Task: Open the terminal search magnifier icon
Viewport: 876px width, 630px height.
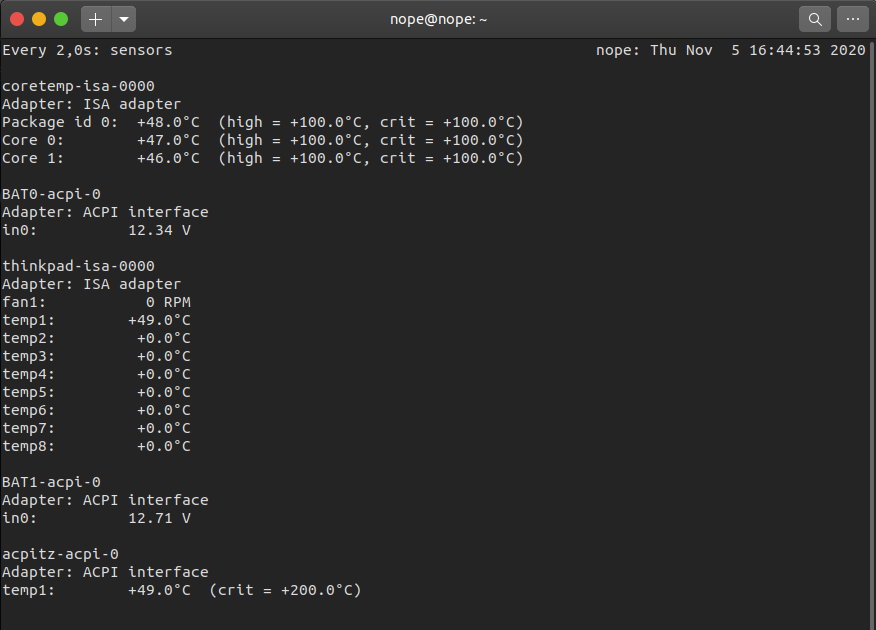Action: [x=814, y=18]
